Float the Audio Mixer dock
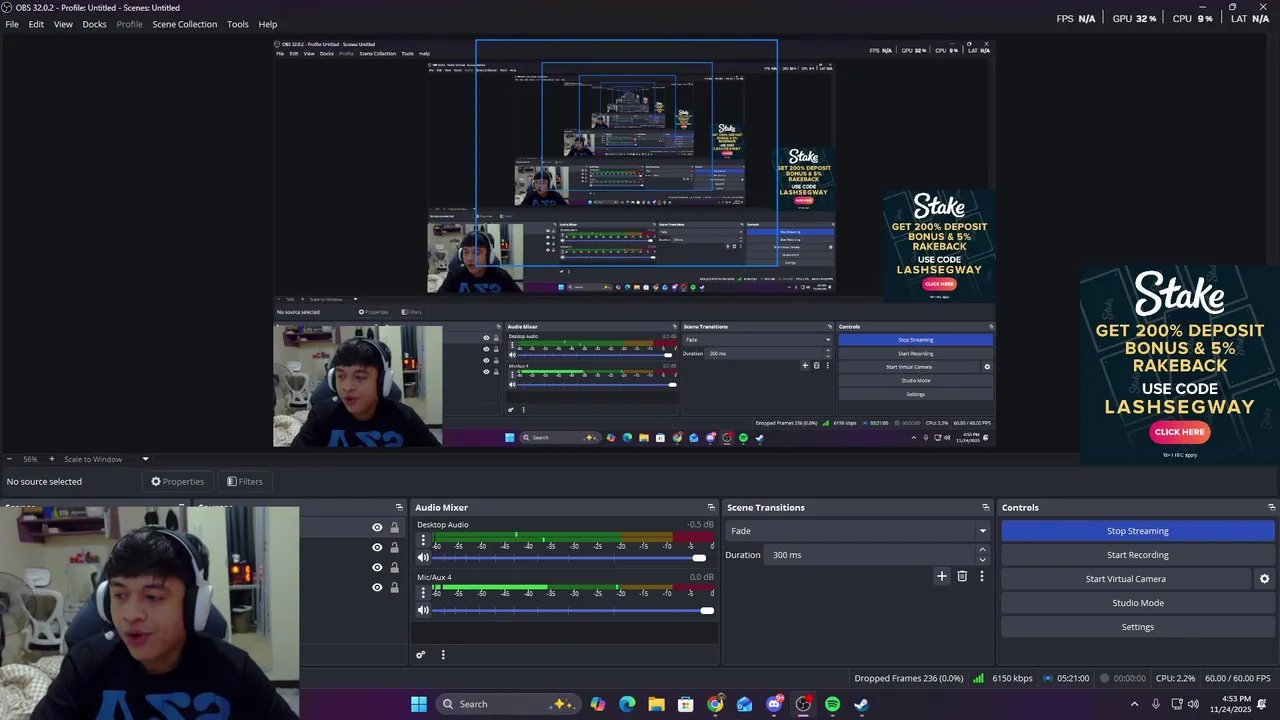 coord(711,508)
